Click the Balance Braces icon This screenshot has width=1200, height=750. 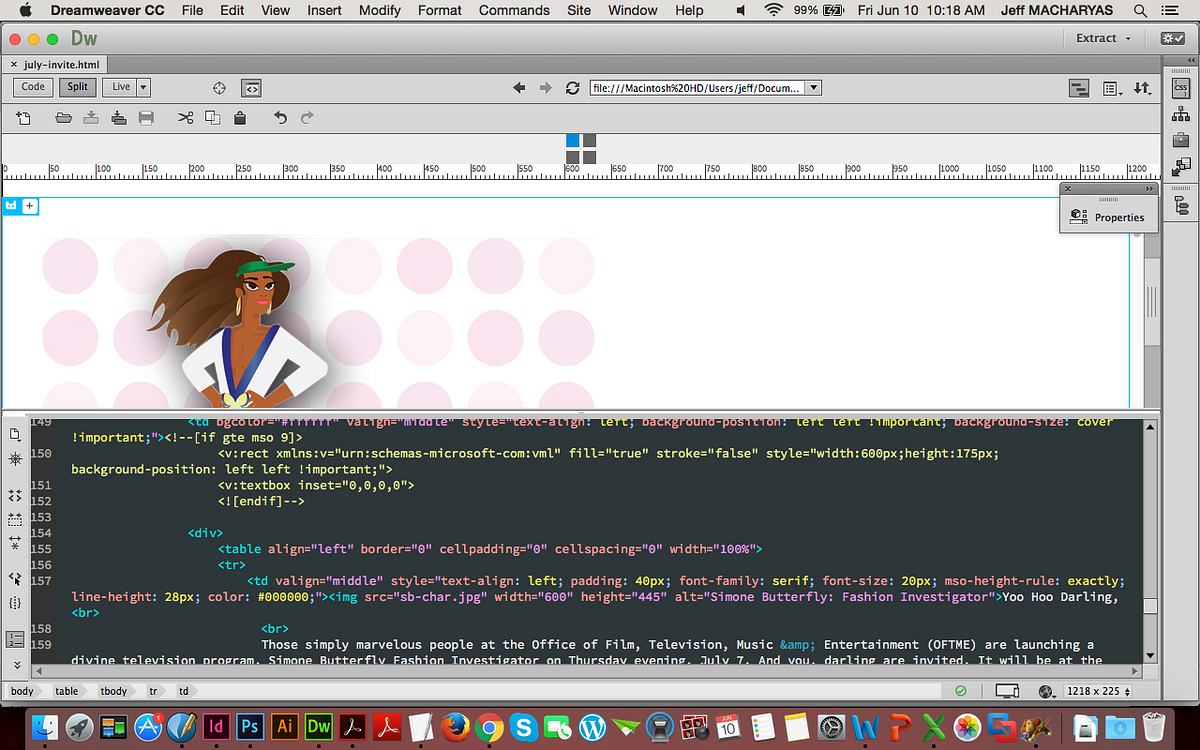click(x=15, y=604)
